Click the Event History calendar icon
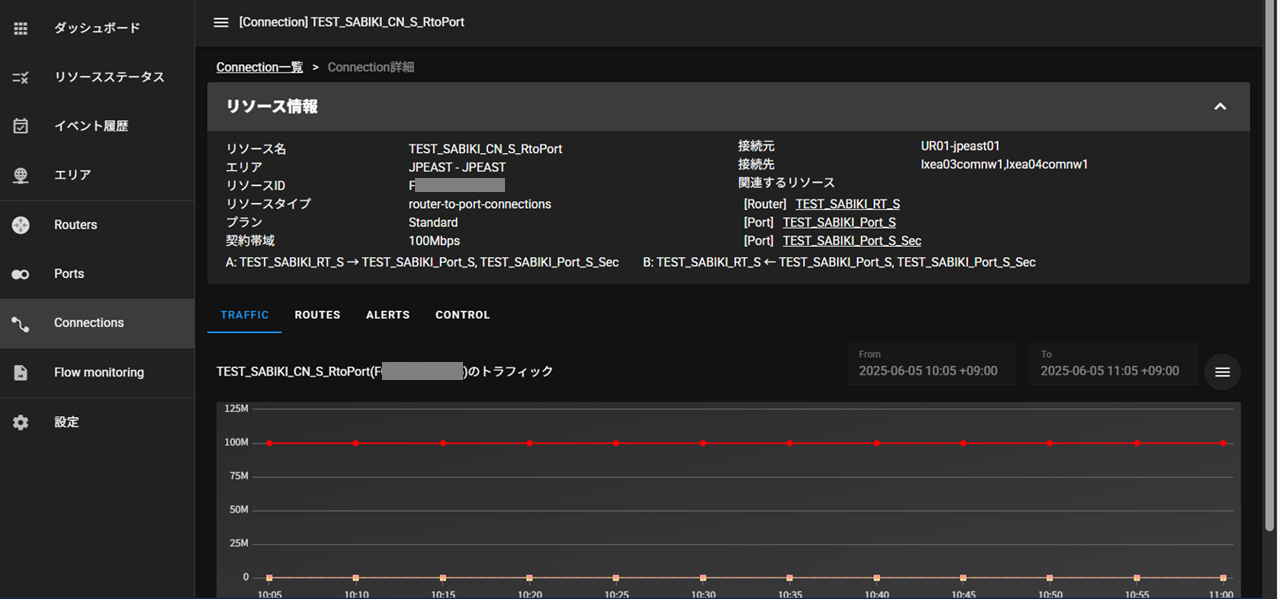 tap(21, 126)
